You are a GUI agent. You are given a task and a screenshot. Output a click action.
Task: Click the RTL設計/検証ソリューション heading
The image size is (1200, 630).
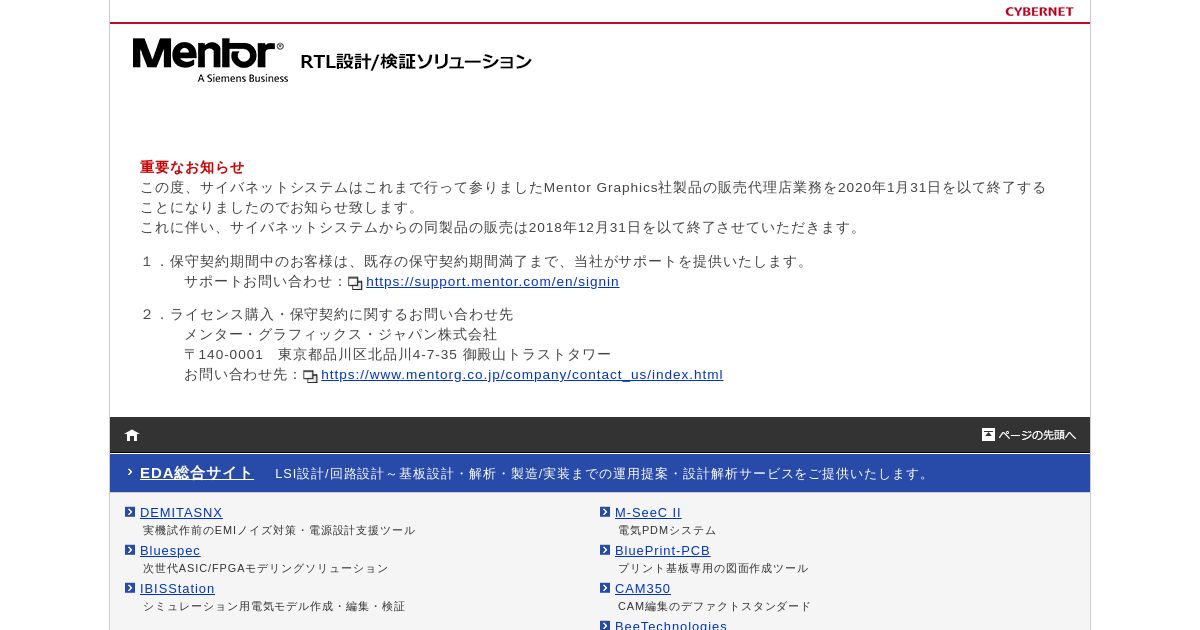(416, 61)
